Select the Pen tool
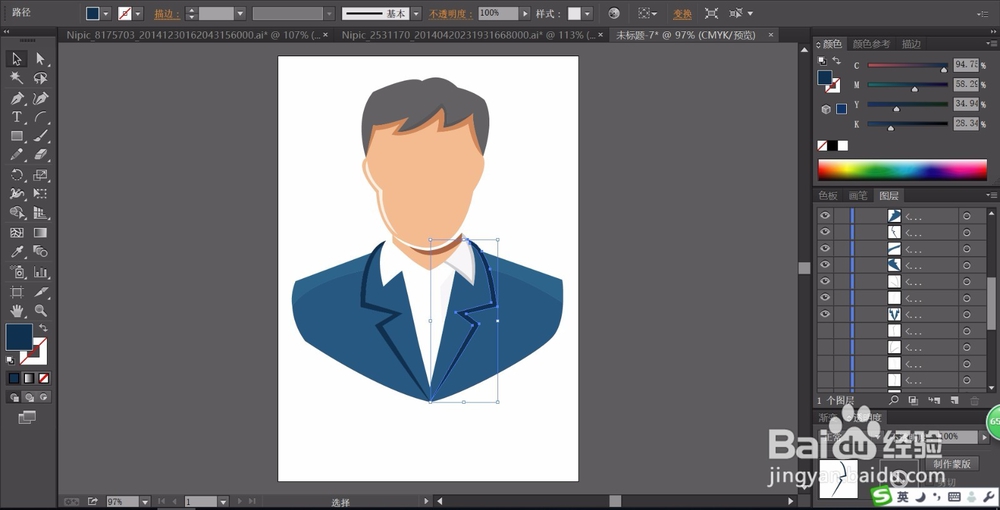This screenshot has width=1000, height=510. [17, 98]
